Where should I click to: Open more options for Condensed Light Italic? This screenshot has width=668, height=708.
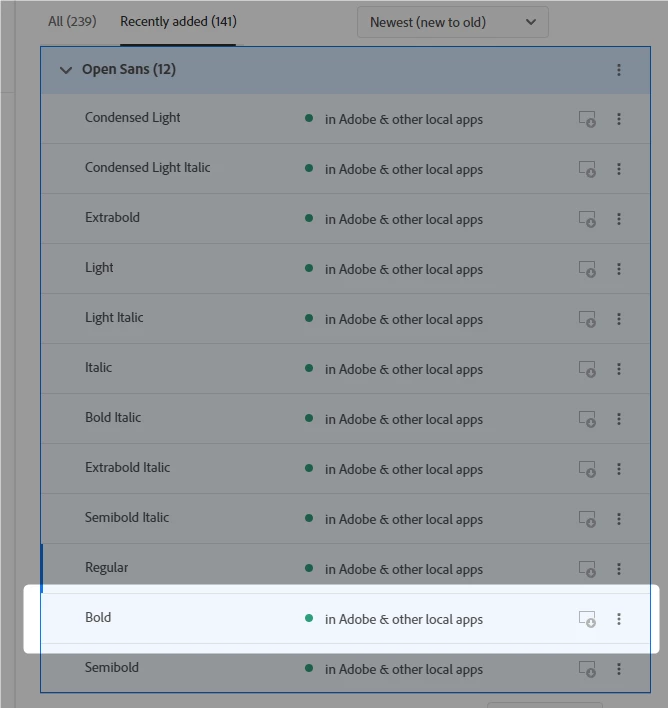click(x=619, y=169)
